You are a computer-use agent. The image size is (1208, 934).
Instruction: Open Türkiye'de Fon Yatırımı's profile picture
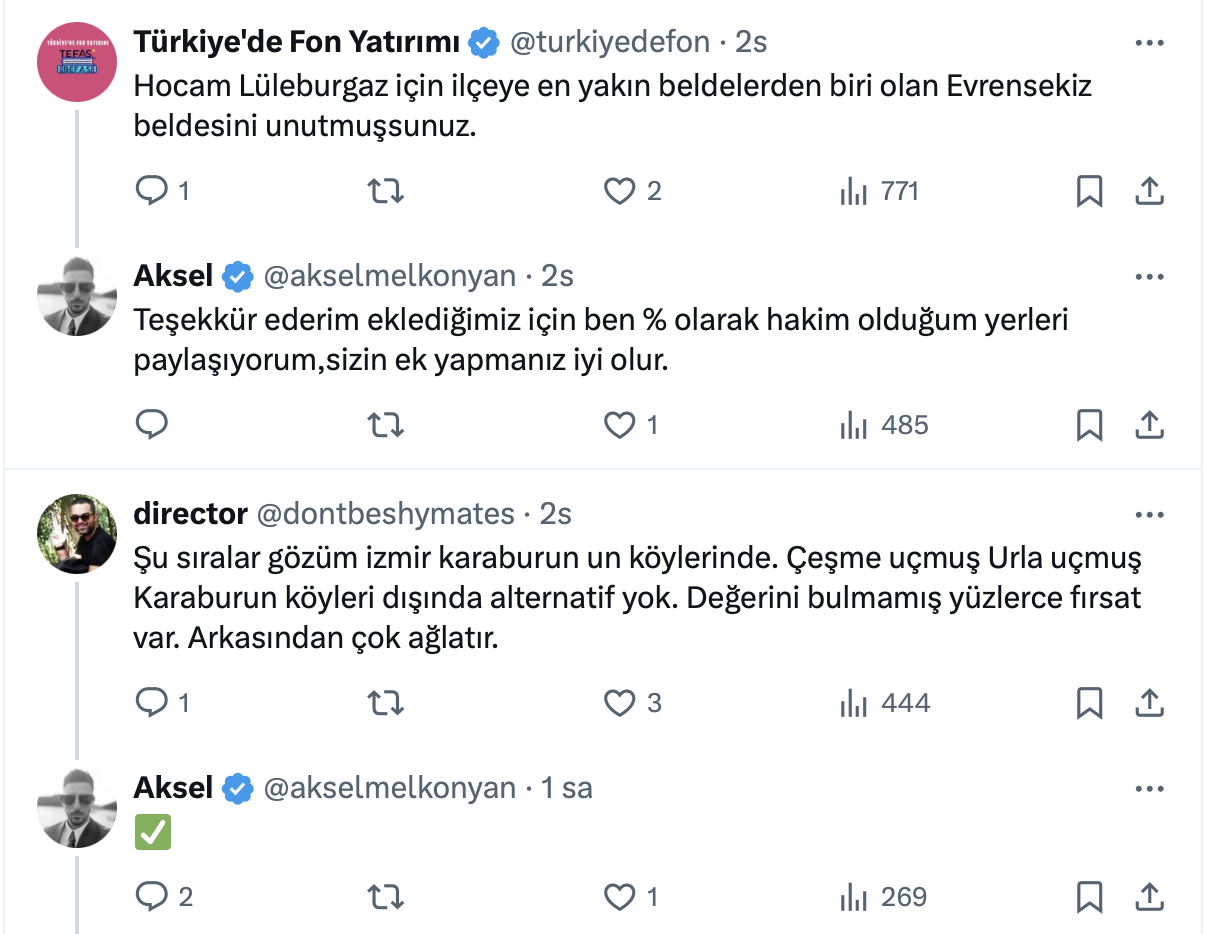click(77, 62)
